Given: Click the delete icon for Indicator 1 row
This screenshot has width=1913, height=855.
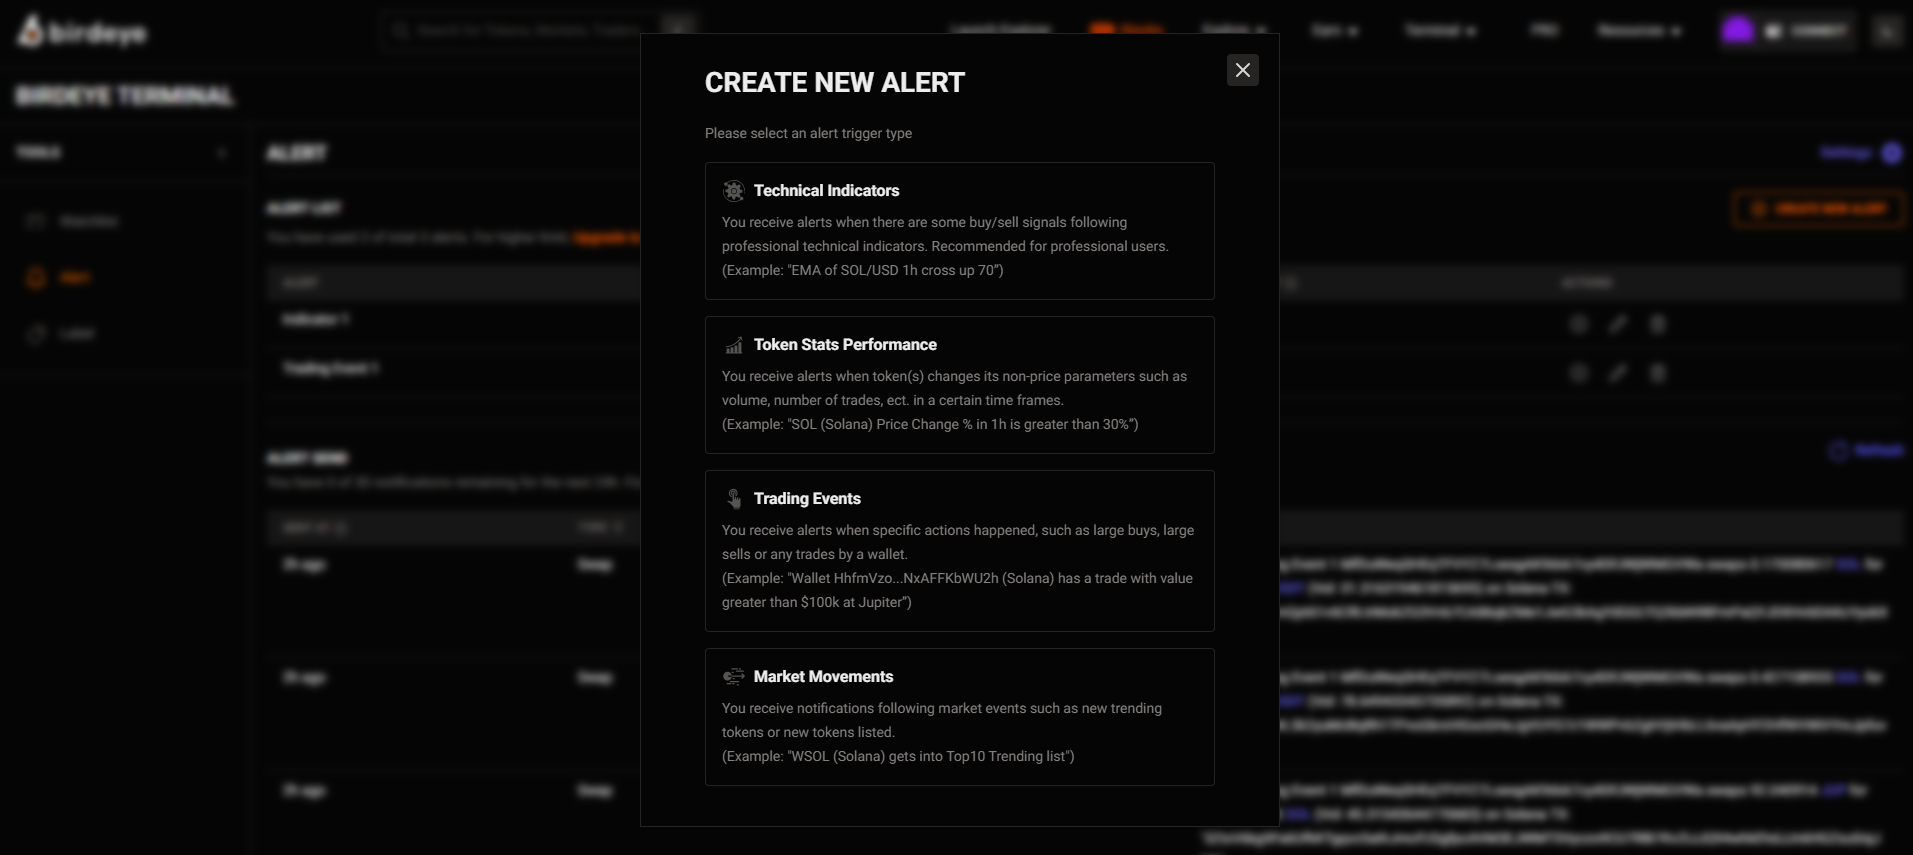Looking at the screenshot, I should [1657, 323].
